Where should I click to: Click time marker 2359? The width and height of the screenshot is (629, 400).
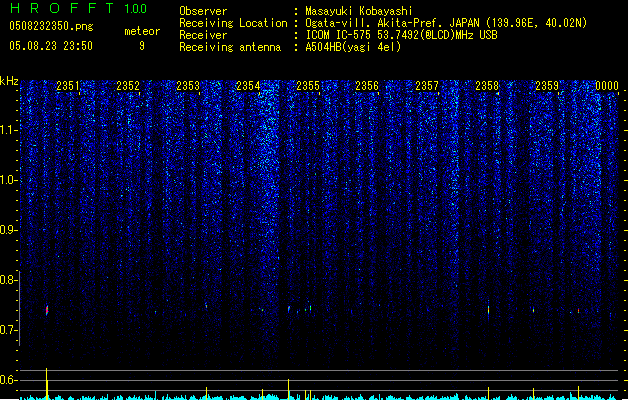(x=547, y=86)
